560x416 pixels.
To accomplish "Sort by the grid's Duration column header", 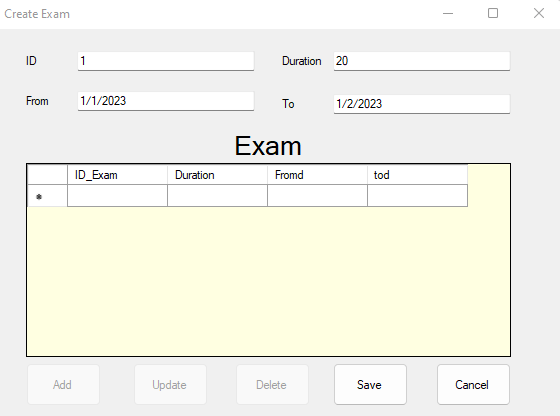I will click(x=218, y=175).
